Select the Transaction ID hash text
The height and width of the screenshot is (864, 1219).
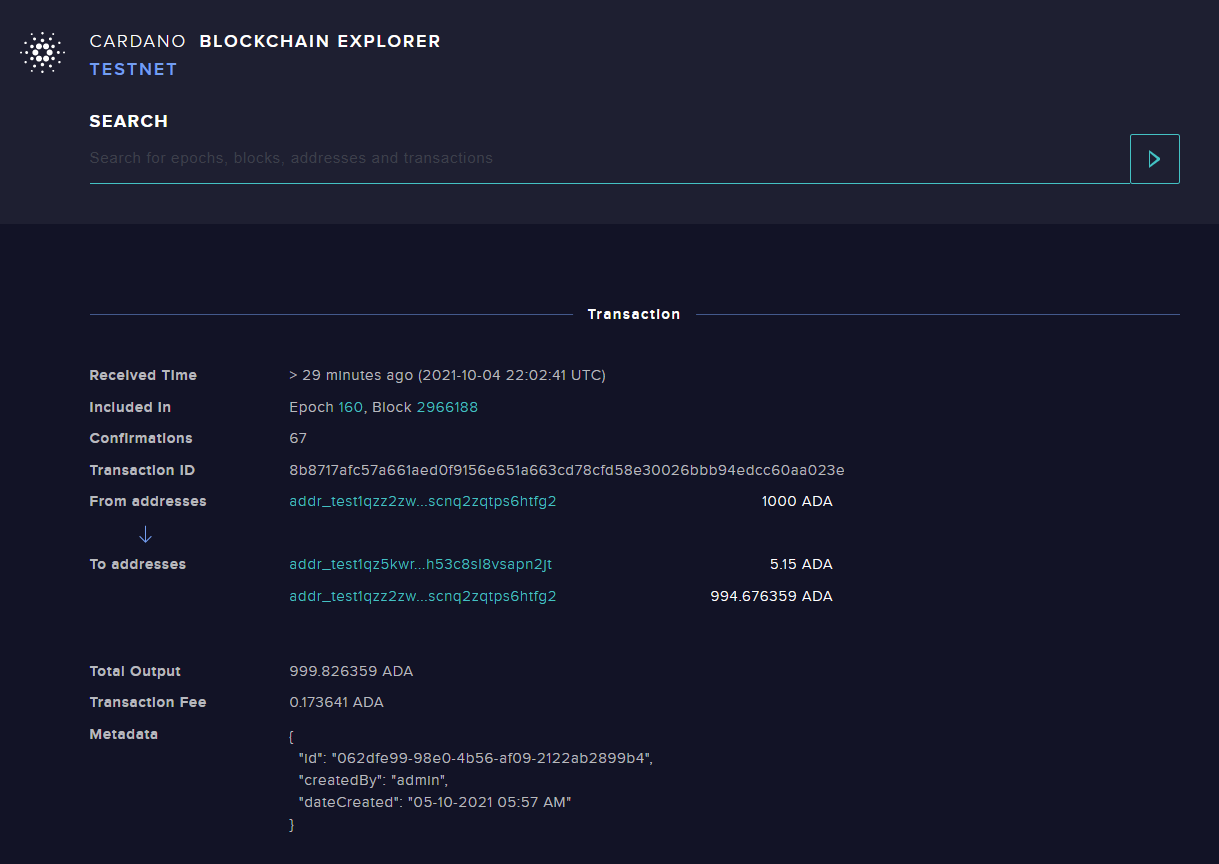tap(567, 470)
